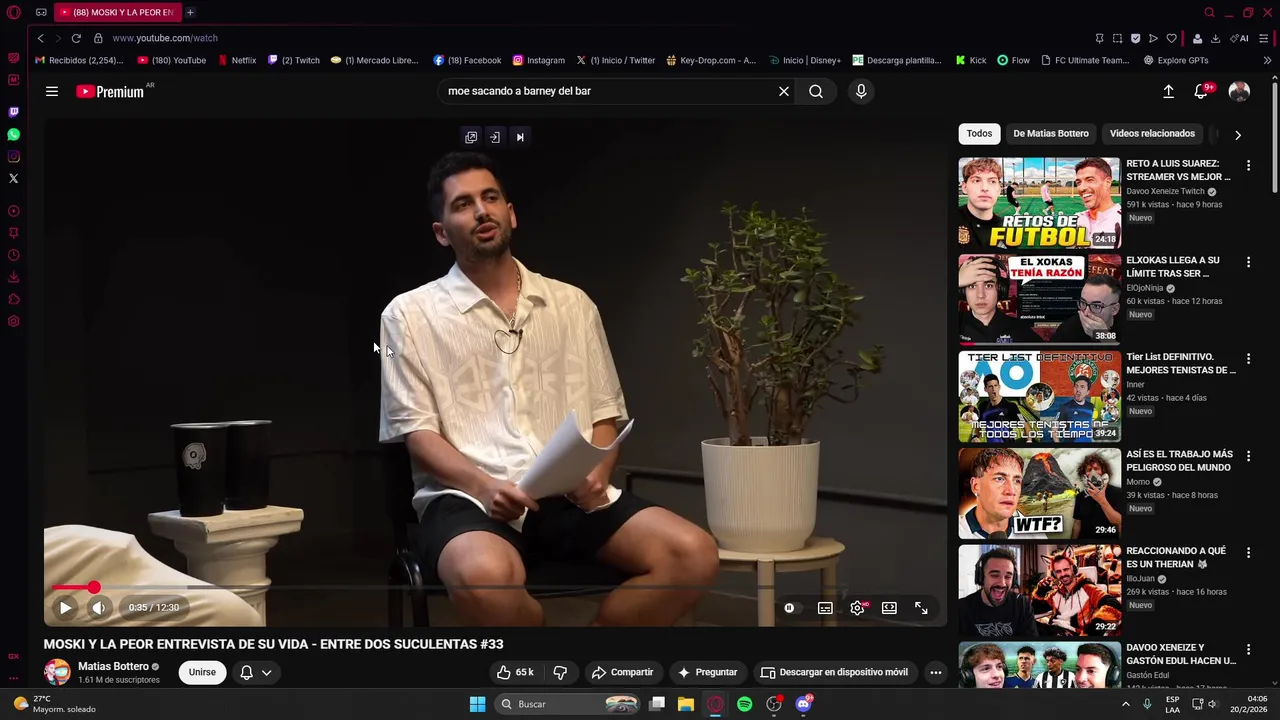Open the YouTube hamburger guide menu
This screenshot has width=1280, height=720.
(52, 91)
